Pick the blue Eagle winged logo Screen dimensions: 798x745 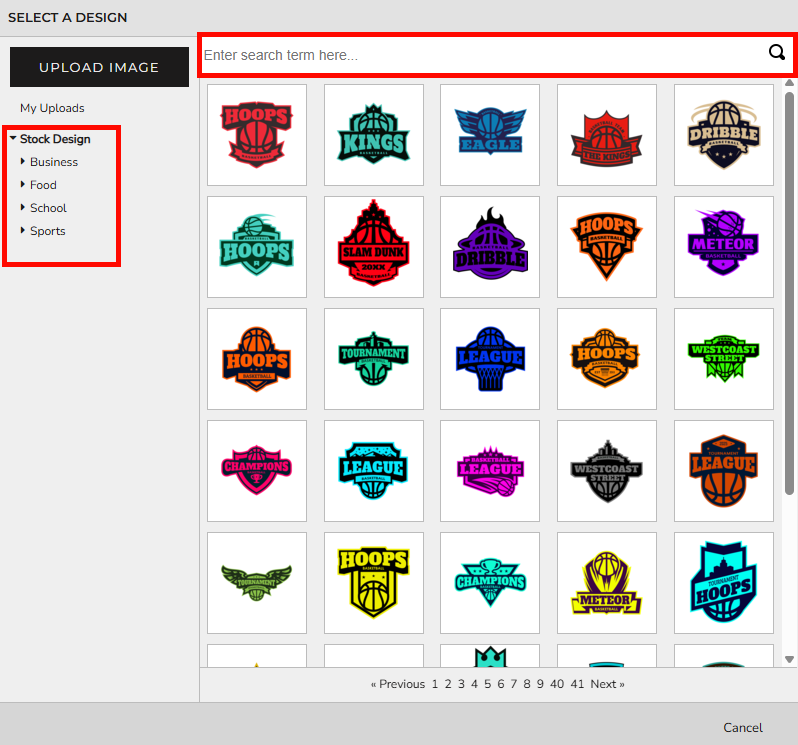click(x=490, y=134)
